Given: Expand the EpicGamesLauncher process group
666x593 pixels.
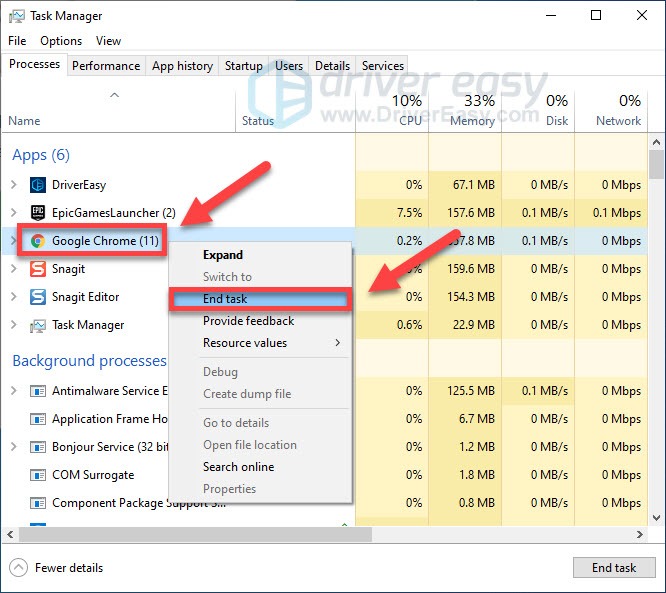Looking at the screenshot, I should coord(14,213).
